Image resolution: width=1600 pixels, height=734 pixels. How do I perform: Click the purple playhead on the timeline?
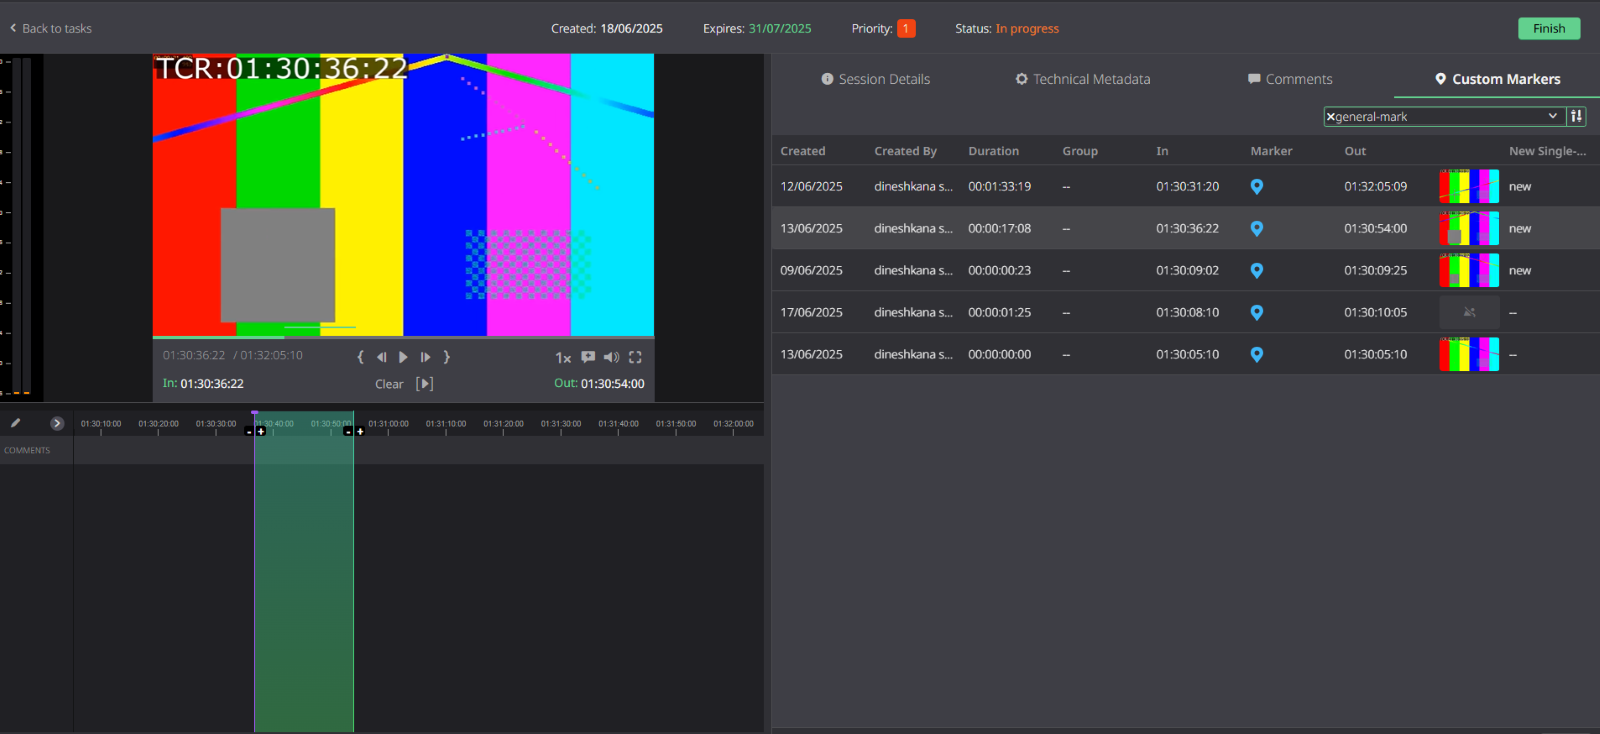click(255, 413)
